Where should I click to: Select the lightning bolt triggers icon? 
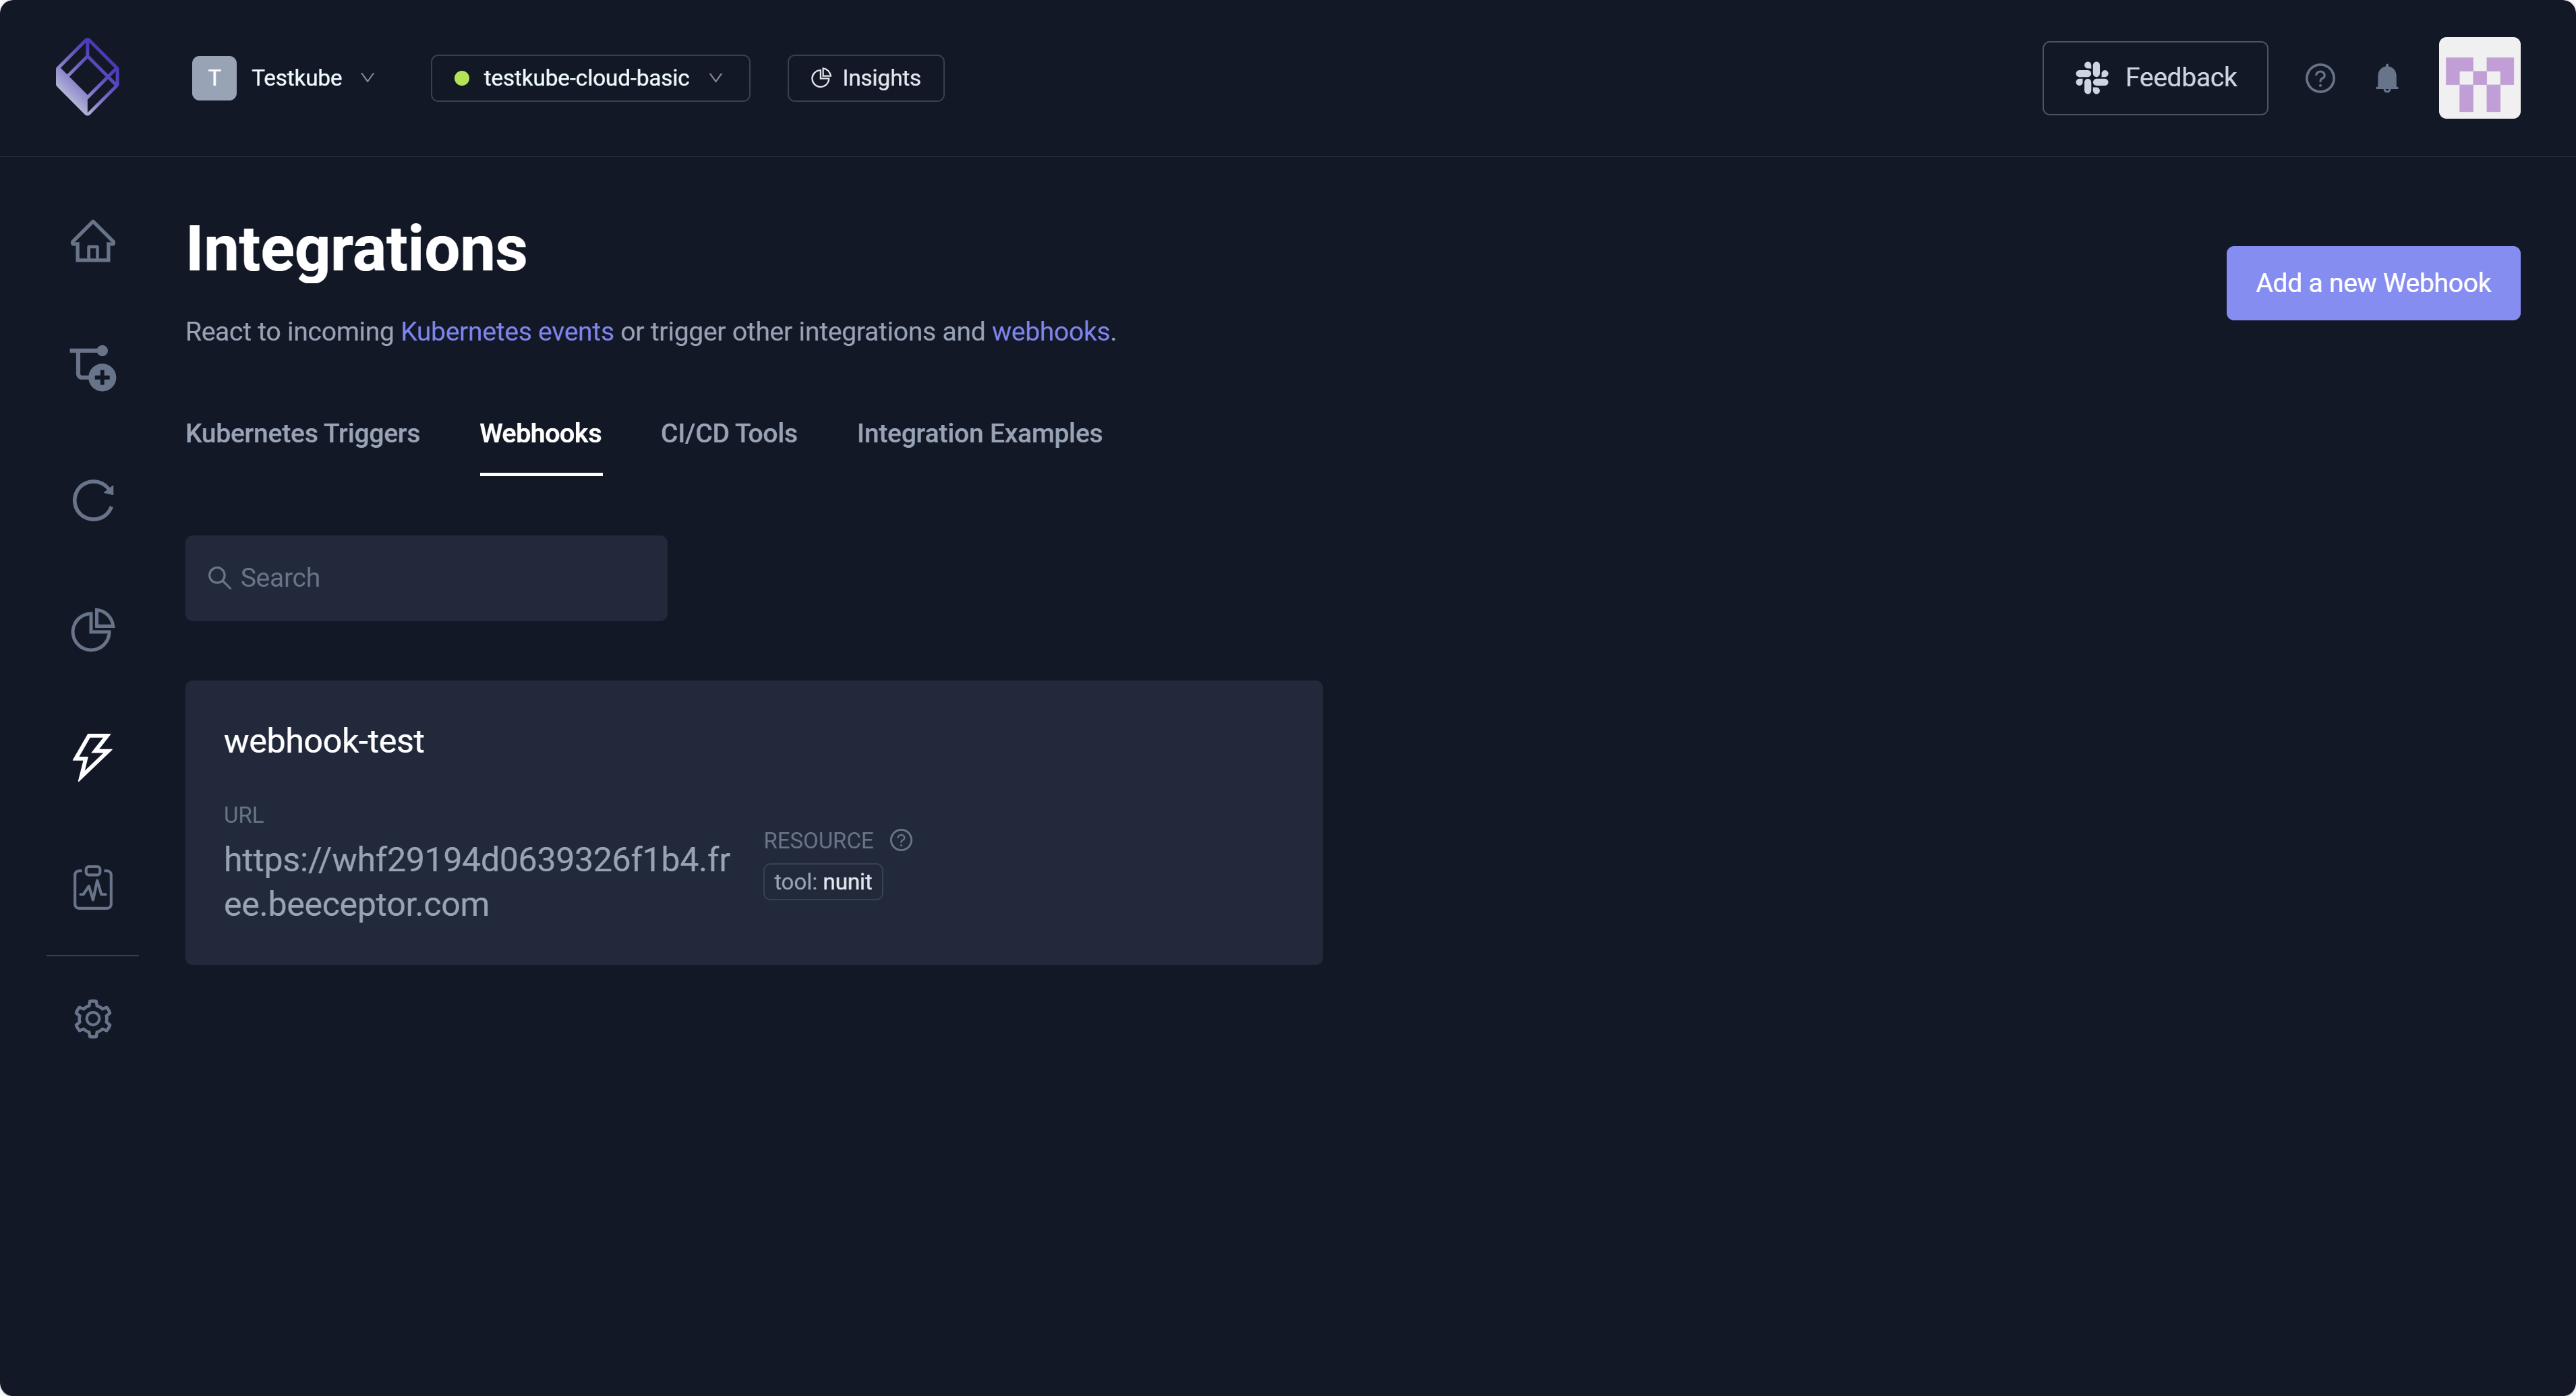tap(92, 756)
